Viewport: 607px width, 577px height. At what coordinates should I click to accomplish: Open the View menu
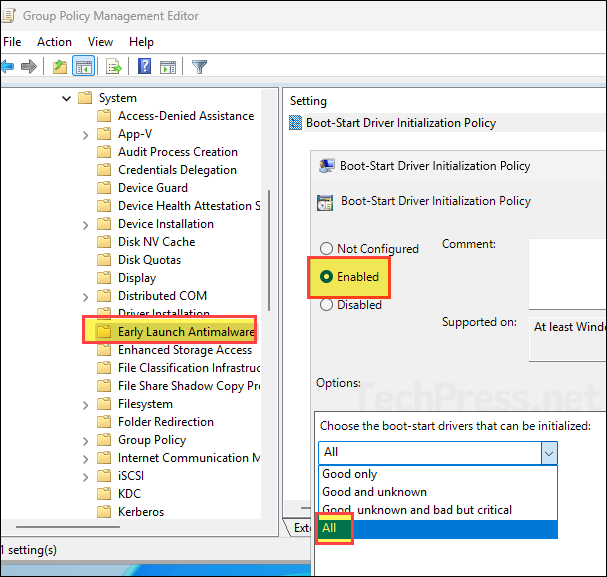click(100, 42)
